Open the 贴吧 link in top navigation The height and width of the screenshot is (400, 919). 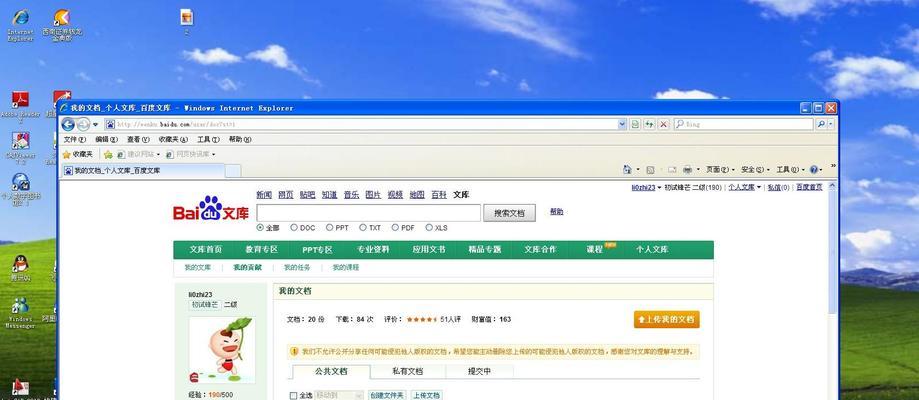pos(307,195)
